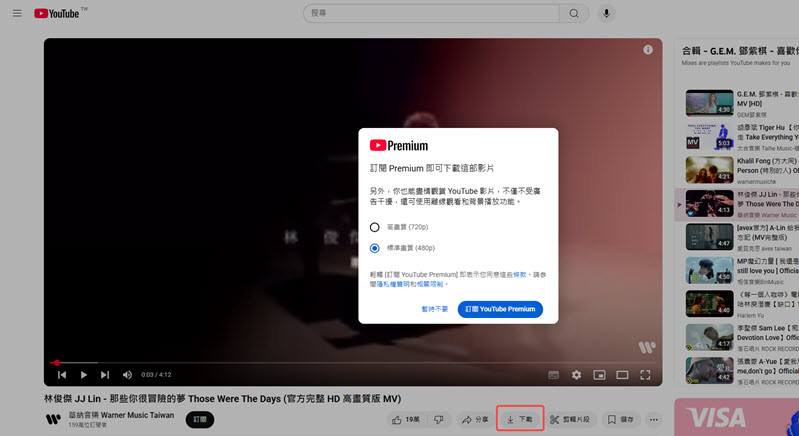Click the video progress bar
Screen dimensions: 799x436
click(353, 363)
